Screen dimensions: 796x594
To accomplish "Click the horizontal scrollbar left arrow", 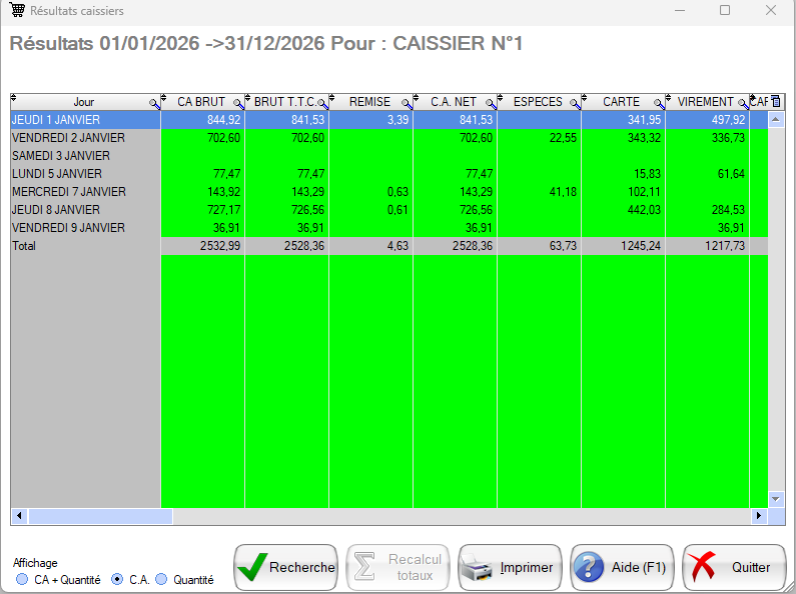I will pyautogui.click(x=19, y=516).
